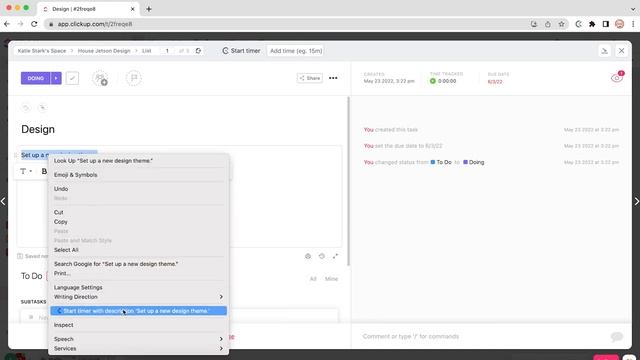The image size is (640, 360).
Task: Click the created date May 23 value
Action: click(x=389, y=81)
